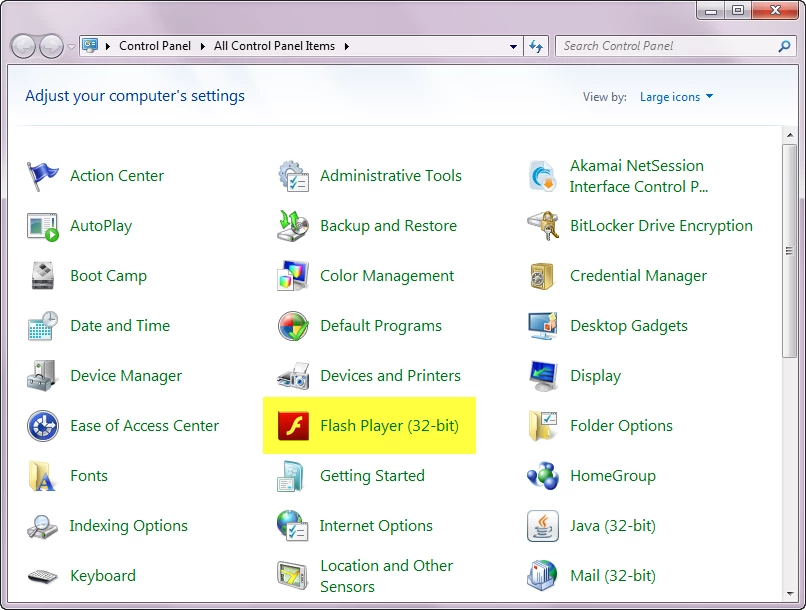
Task: Open the Device Manager icon
Action: 42,376
